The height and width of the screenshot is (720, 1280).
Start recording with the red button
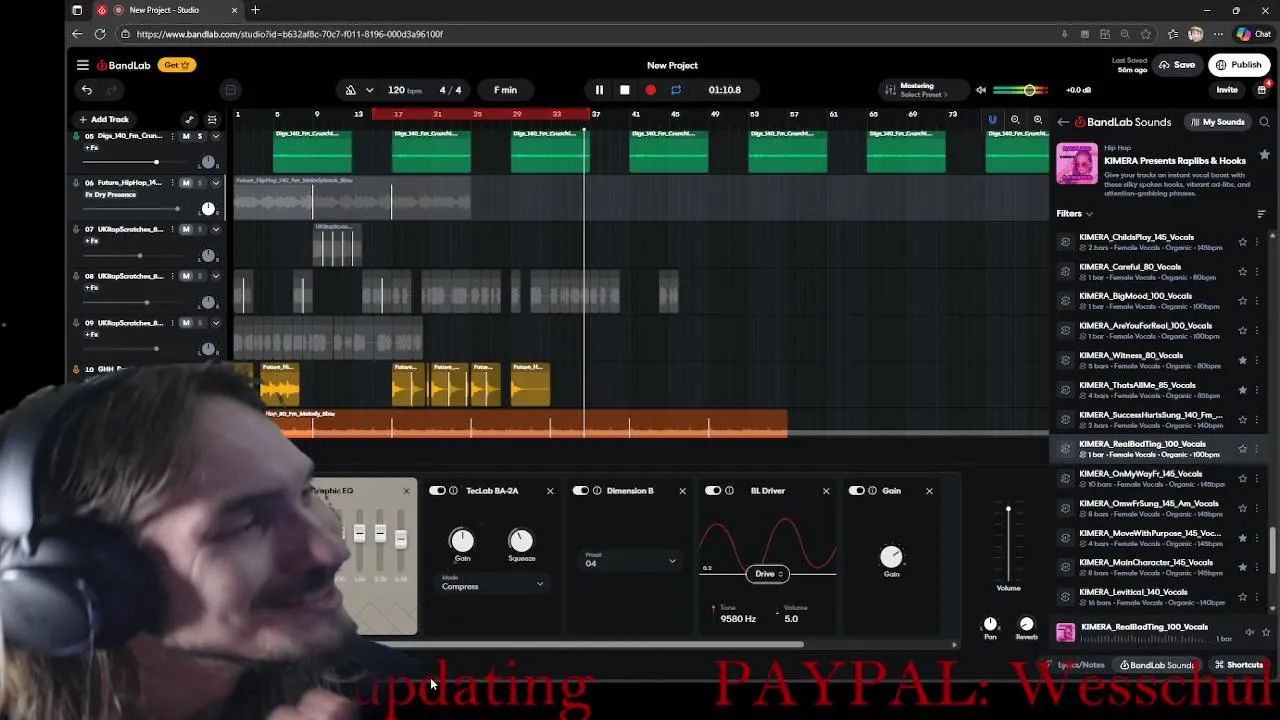(x=651, y=90)
